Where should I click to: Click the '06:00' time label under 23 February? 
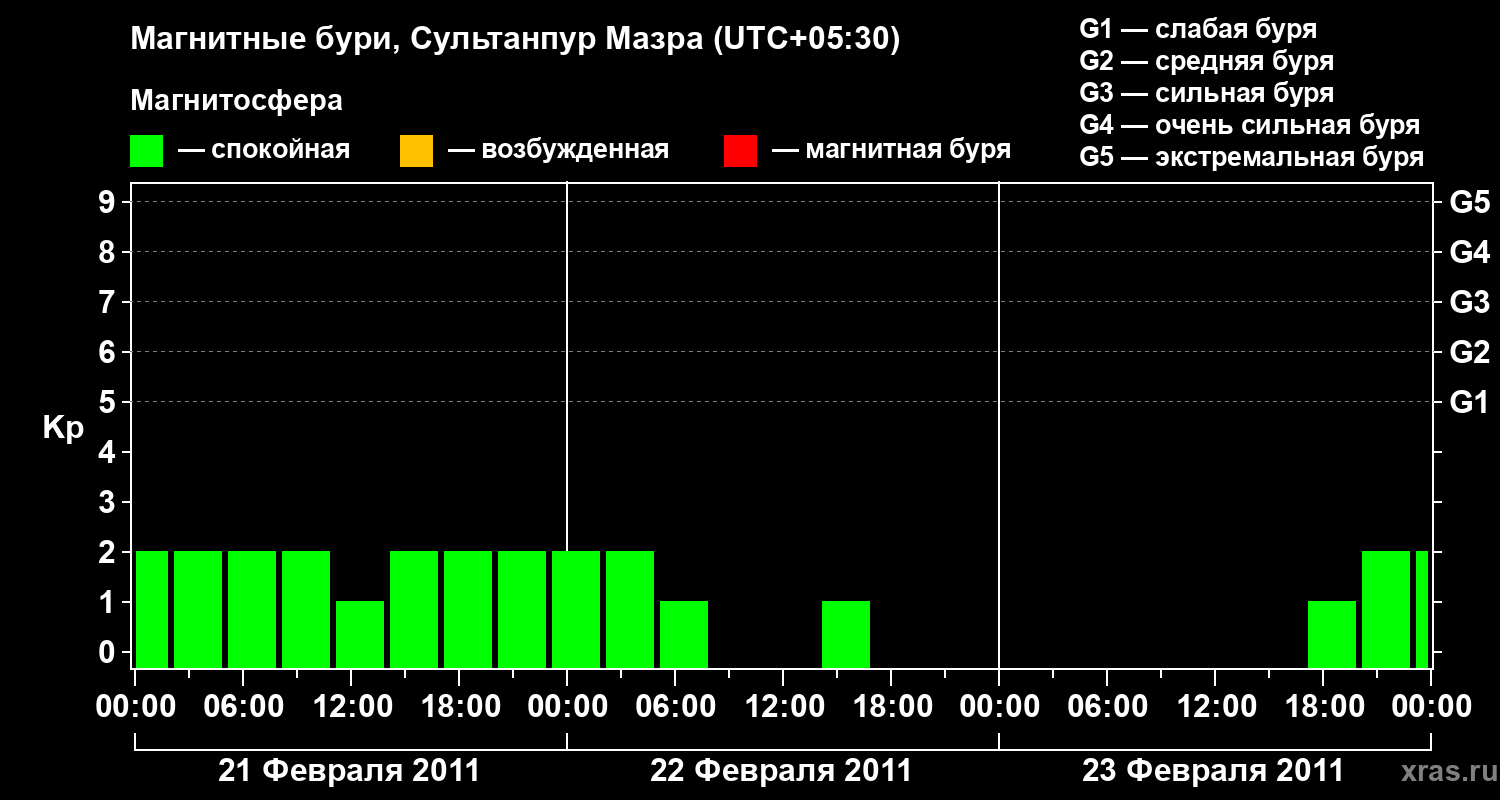click(x=1107, y=707)
